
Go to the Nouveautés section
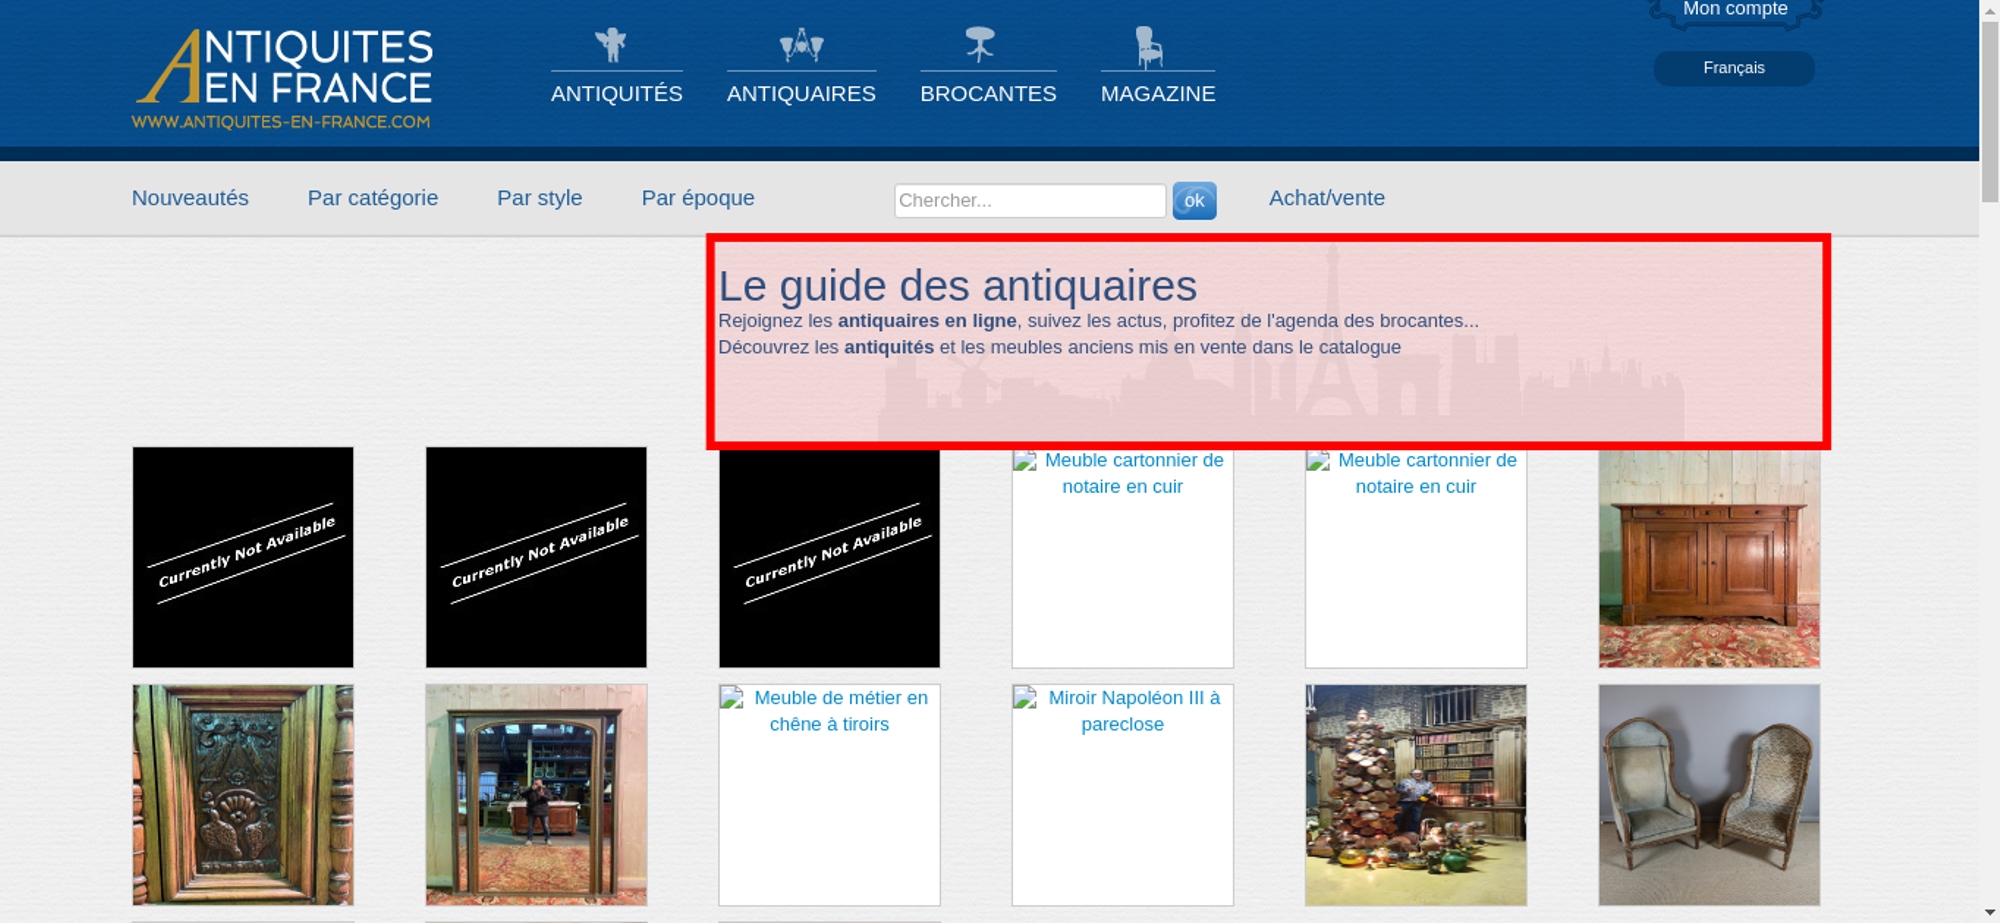(x=190, y=198)
